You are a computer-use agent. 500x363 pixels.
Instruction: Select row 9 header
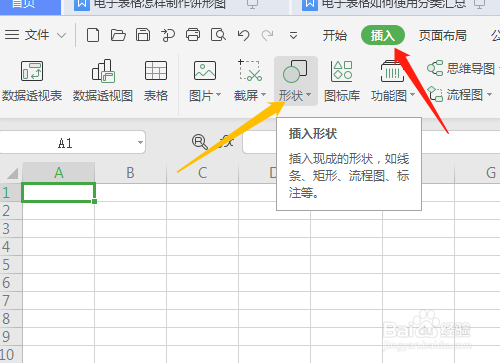pos(11,336)
